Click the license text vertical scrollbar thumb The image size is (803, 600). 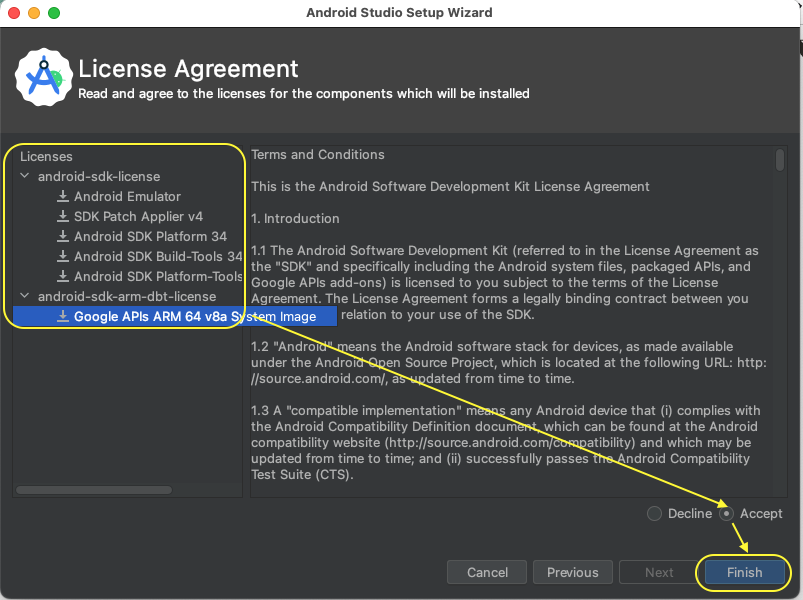click(779, 160)
